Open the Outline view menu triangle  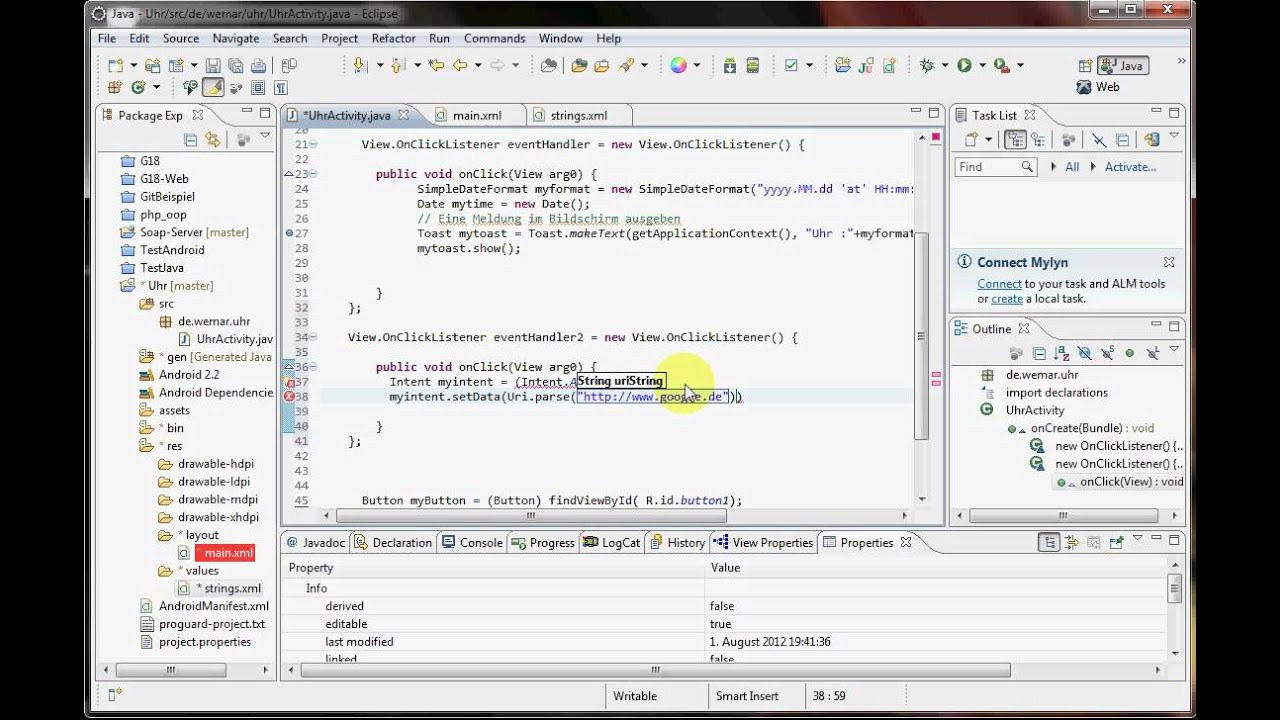tap(1174, 349)
